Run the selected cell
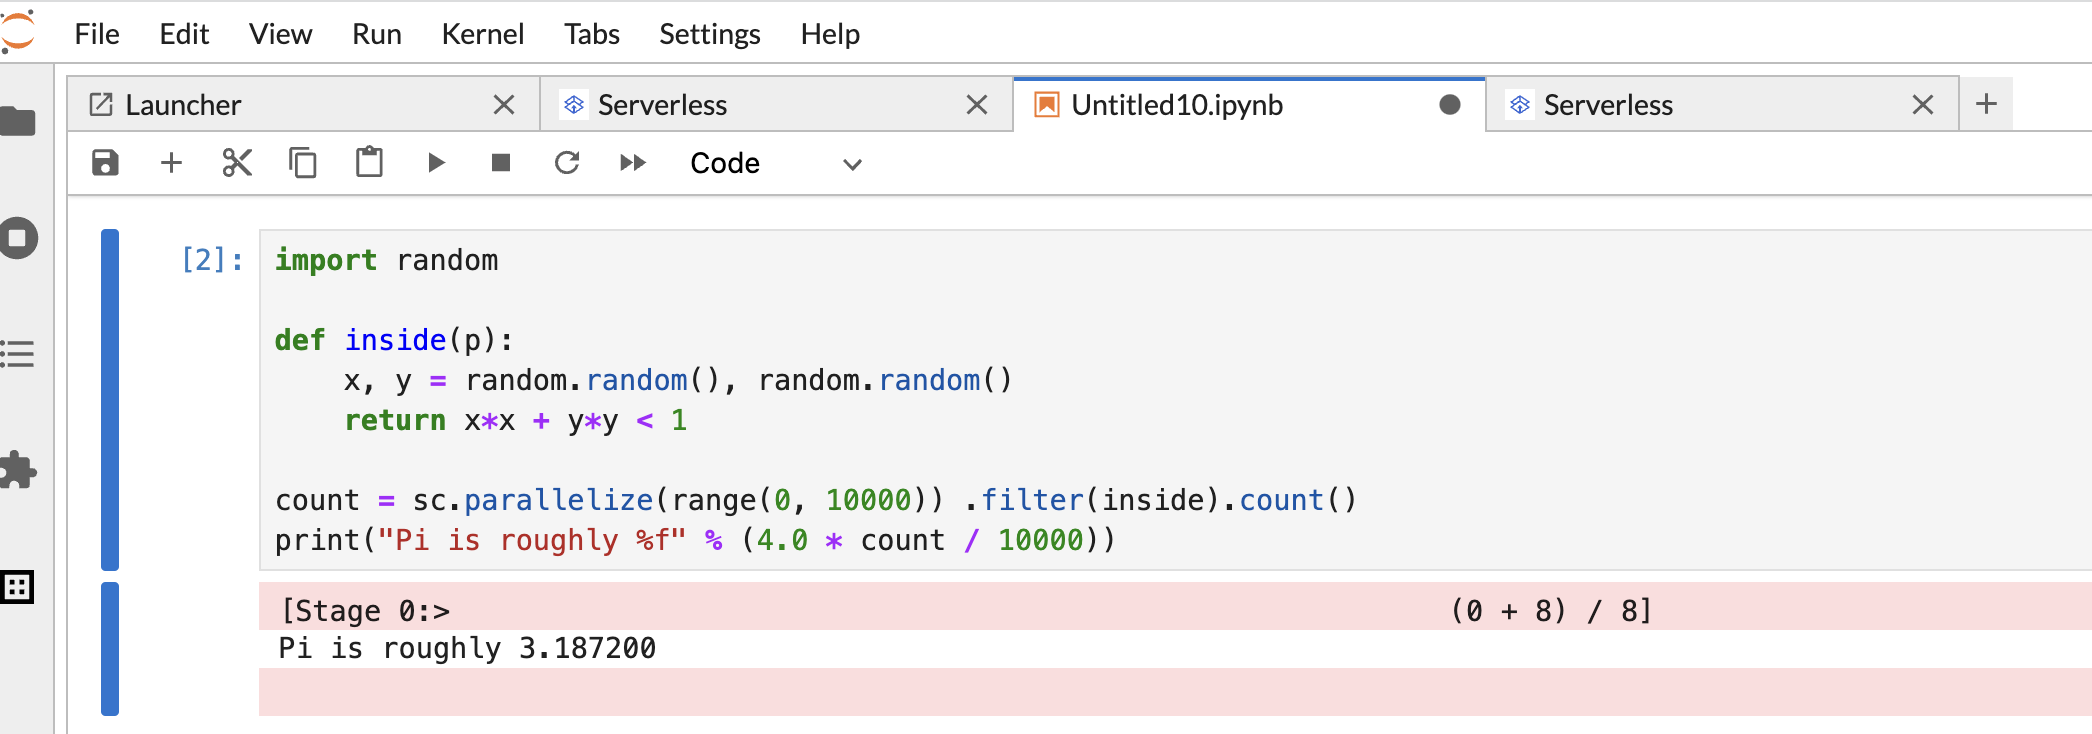This screenshot has width=2092, height=734. (x=436, y=163)
